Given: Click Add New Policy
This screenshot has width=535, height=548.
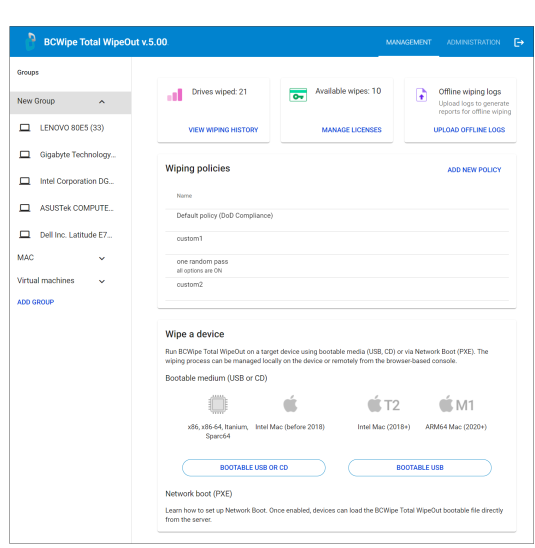Looking at the screenshot, I should point(474,170).
